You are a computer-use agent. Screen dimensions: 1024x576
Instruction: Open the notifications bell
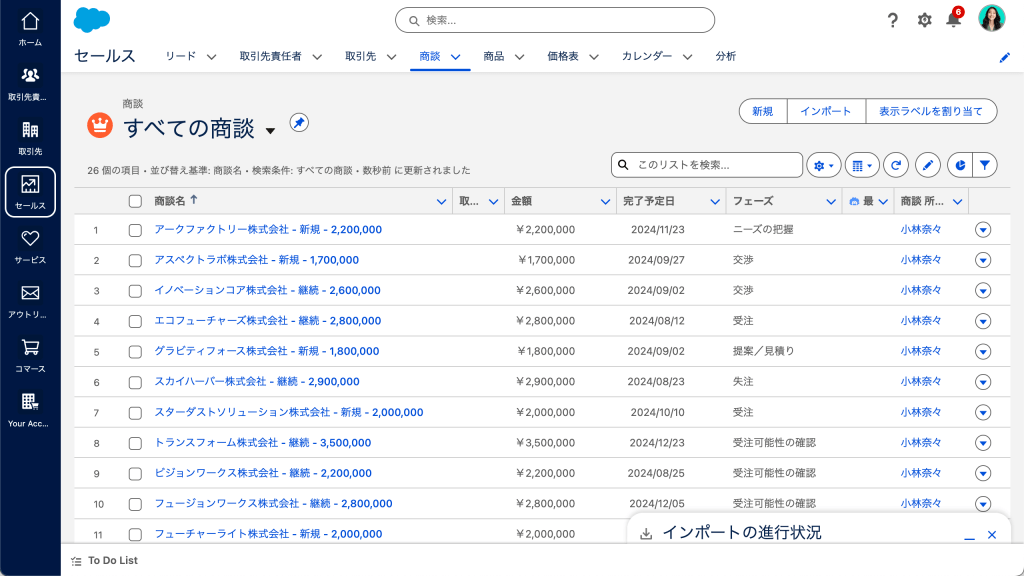pyautogui.click(x=954, y=19)
